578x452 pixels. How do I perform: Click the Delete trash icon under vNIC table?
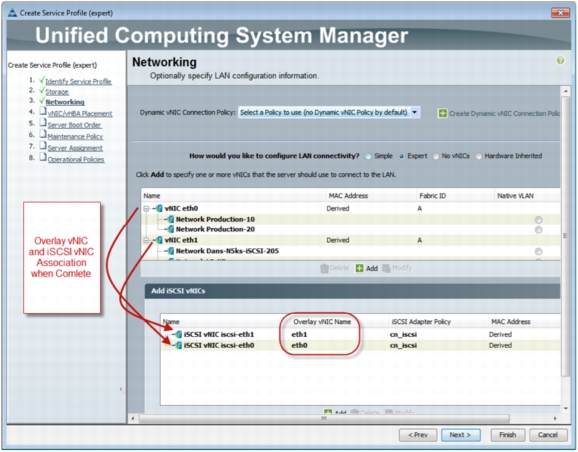coord(324,268)
